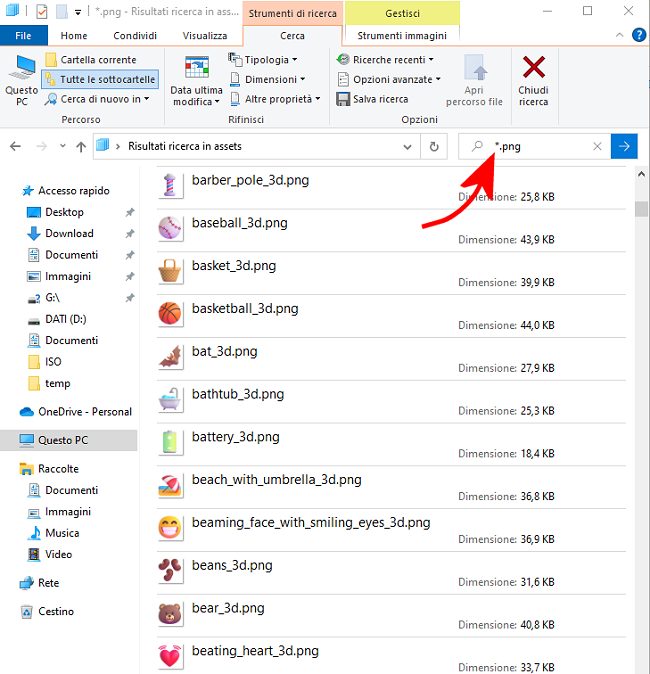The height and width of the screenshot is (674, 650).
Task: Select beating_heart_3d.png thumbnail icon
Action: [x=170, y=656]
